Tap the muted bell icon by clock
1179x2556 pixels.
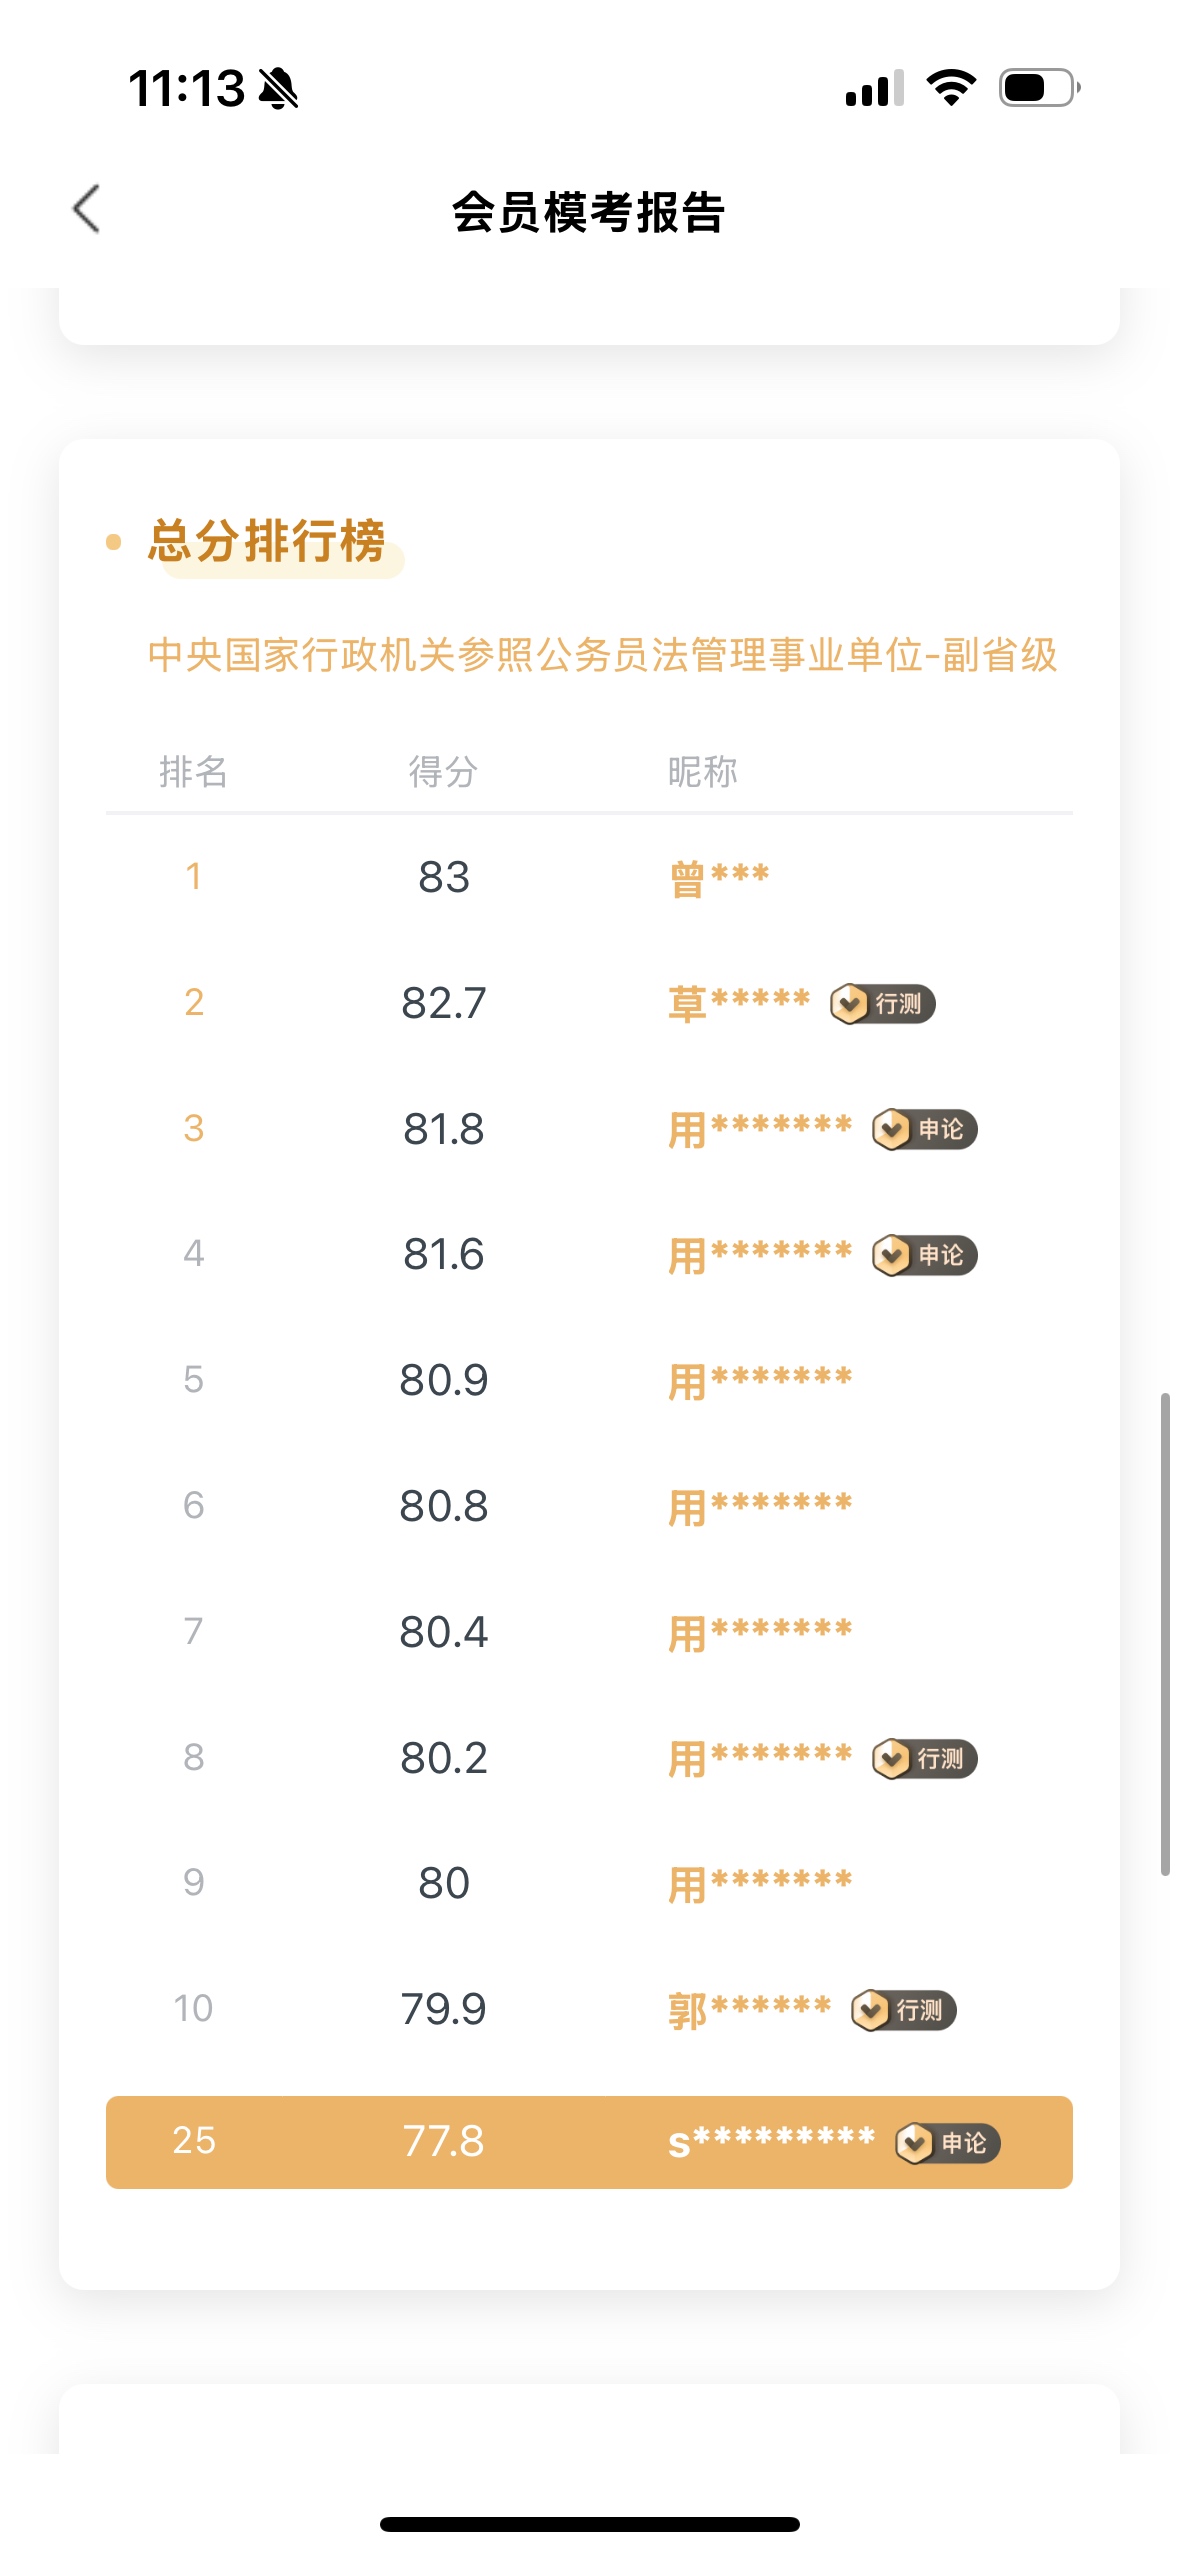279,89
